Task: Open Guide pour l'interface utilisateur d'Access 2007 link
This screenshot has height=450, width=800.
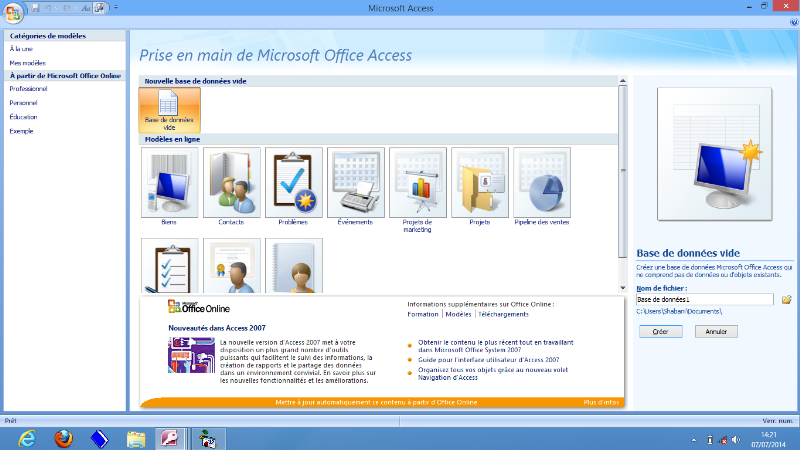Action: pyautogui.click(x=488, y=360)
